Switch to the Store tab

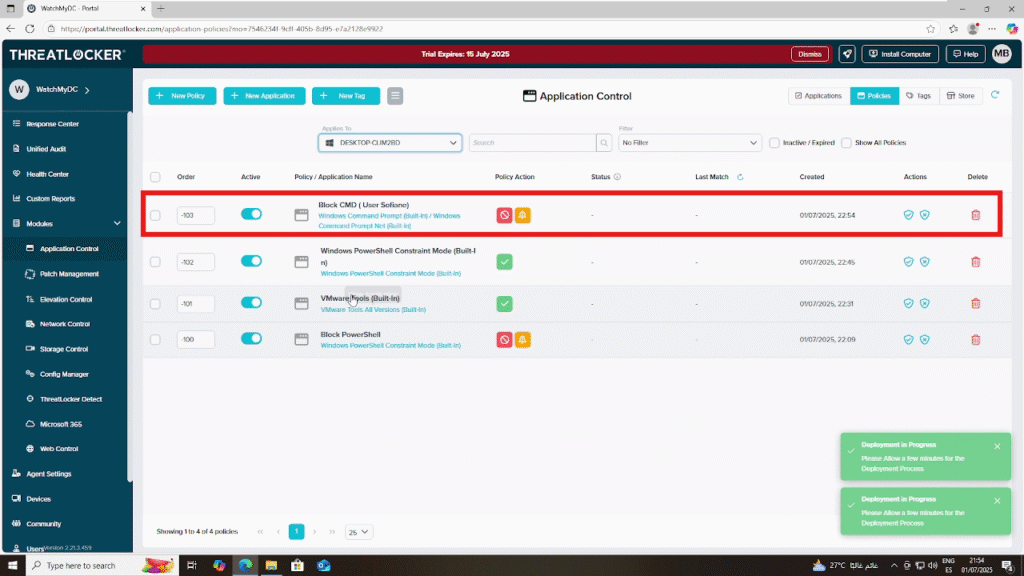(961, 96)
